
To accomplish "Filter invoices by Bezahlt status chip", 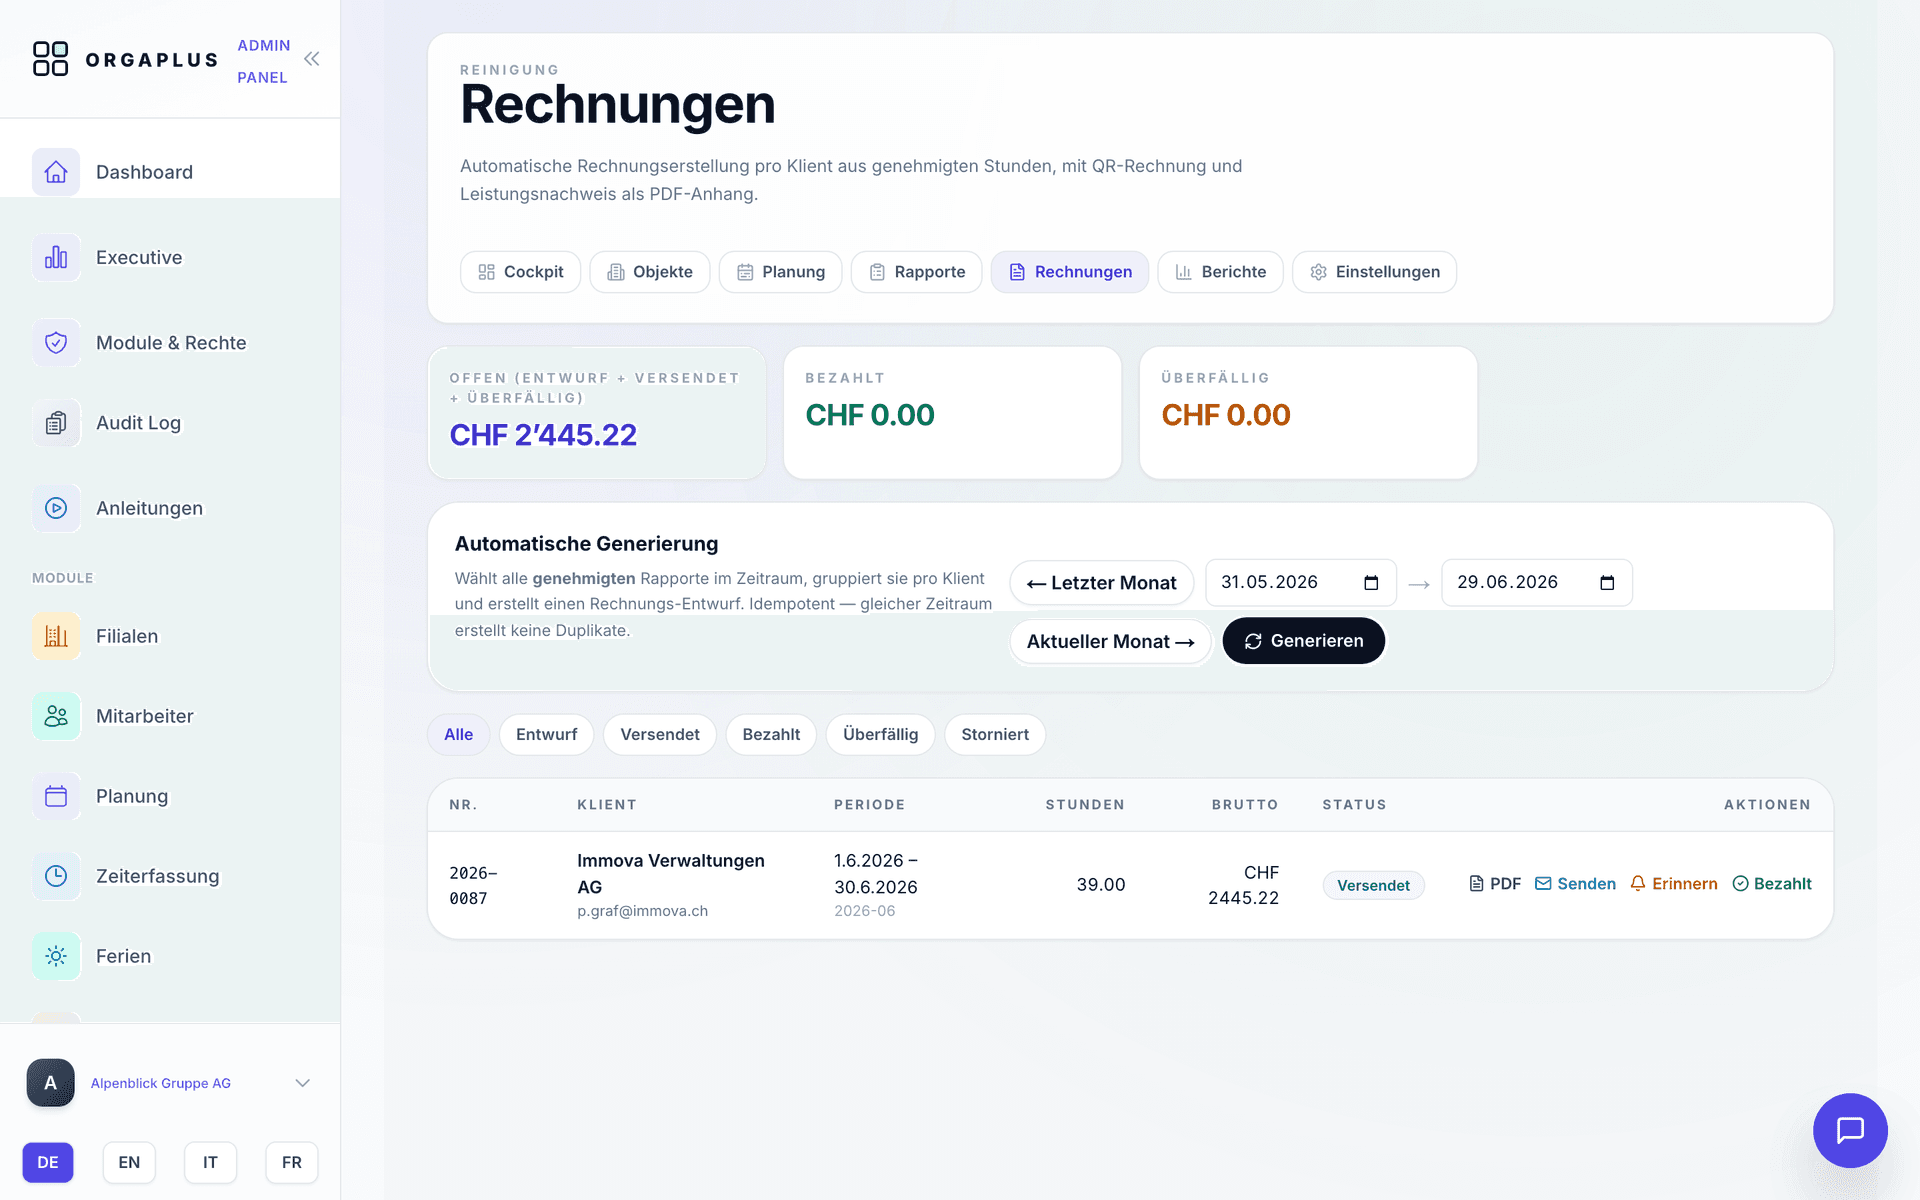I will 771,735.
